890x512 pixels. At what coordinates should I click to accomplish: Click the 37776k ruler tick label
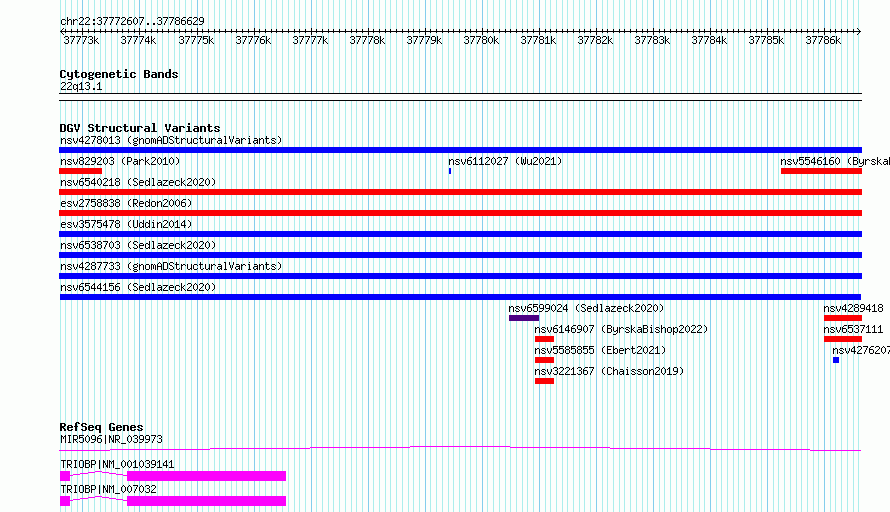pos(253,41)
